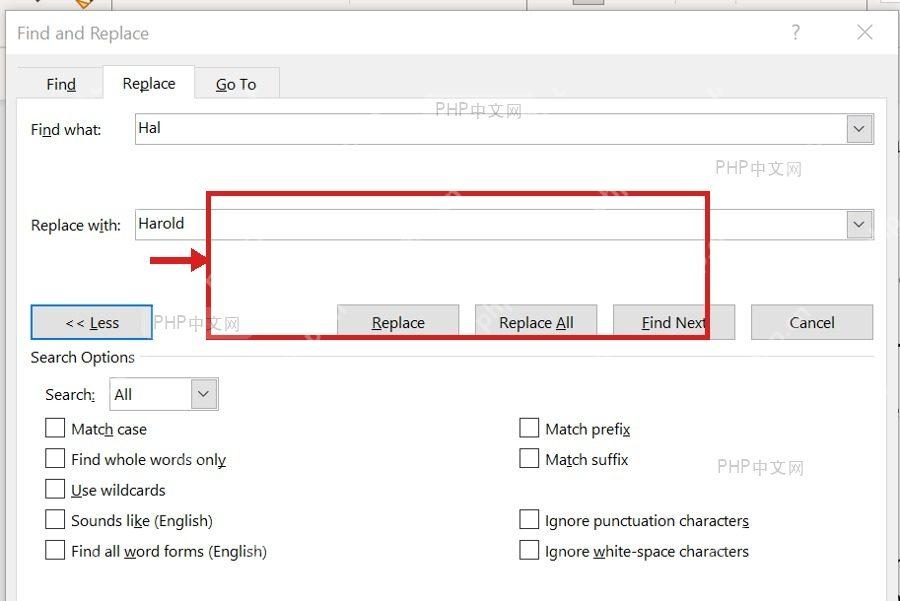Open the Go To tab
The height and width of the screenshot is (601, 900).
(x=236, y=84)
